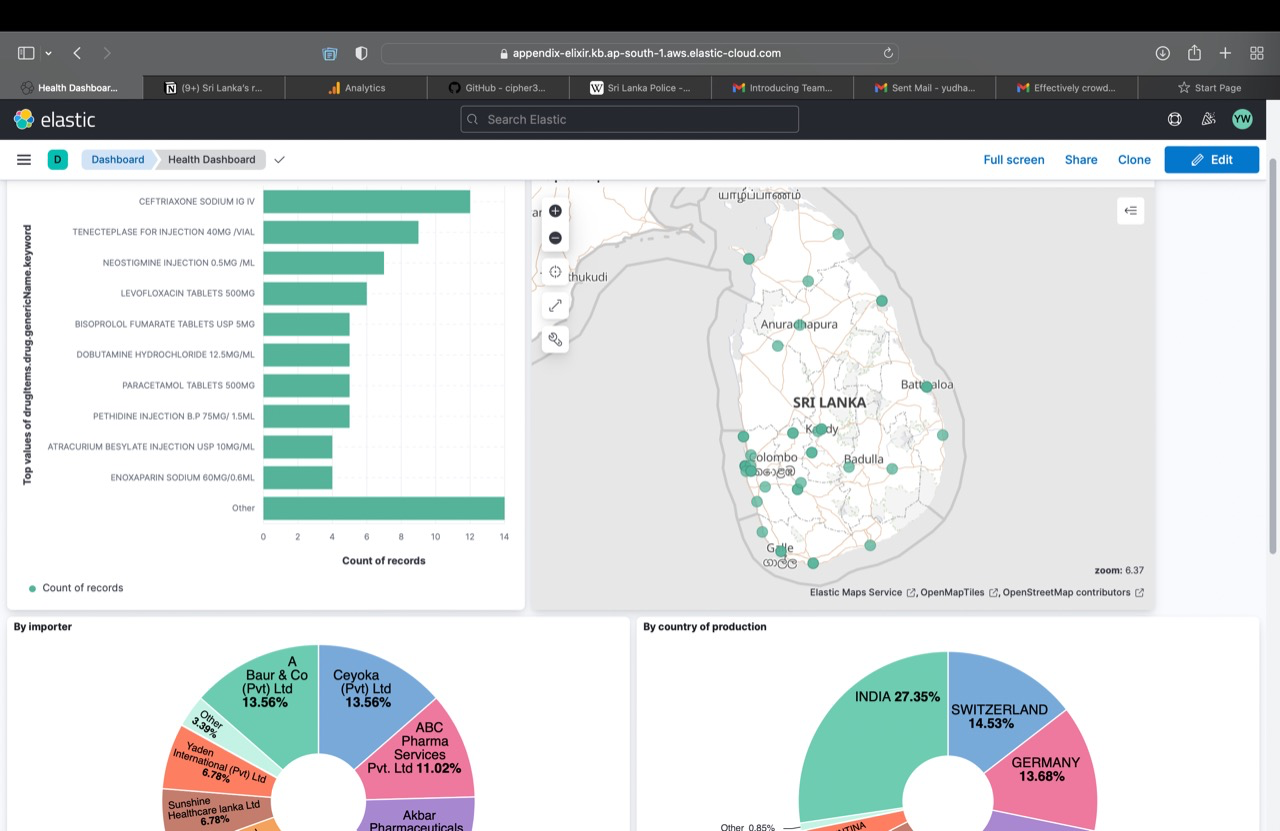Switch to the Sri Lanka Police tab
The image size is (1280, 831).
640,88
